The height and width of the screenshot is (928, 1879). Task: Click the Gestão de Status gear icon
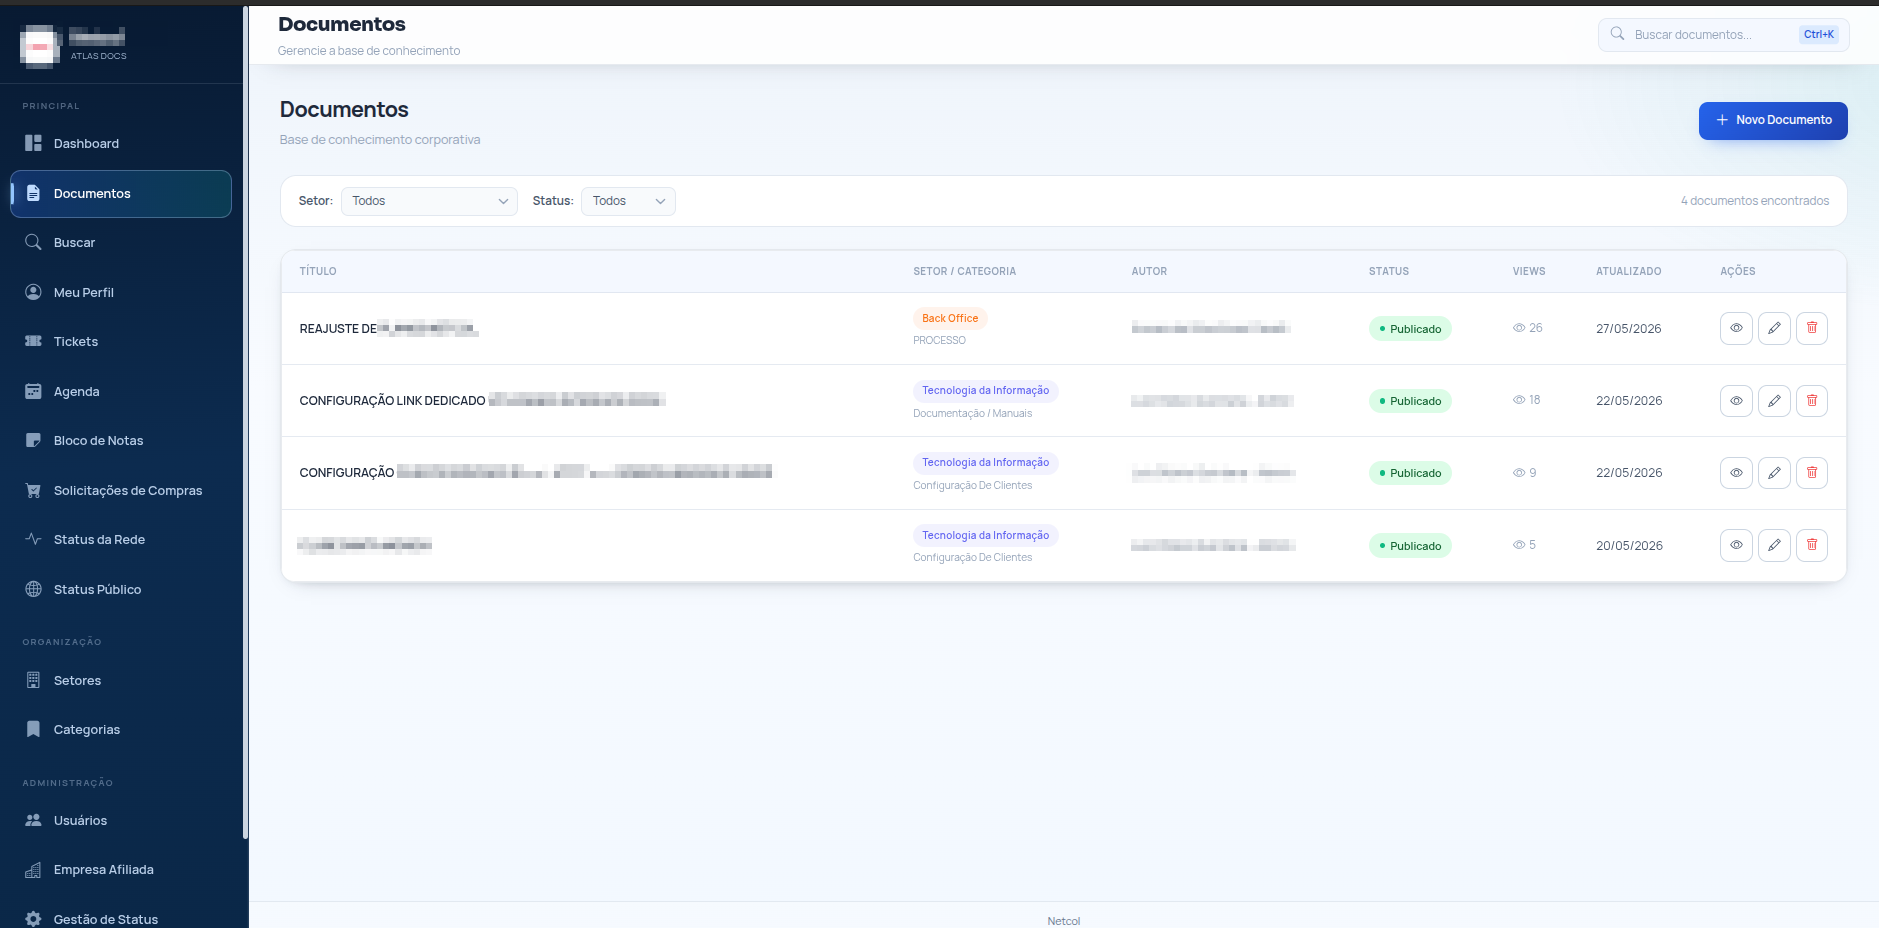[x=33, y=919]
